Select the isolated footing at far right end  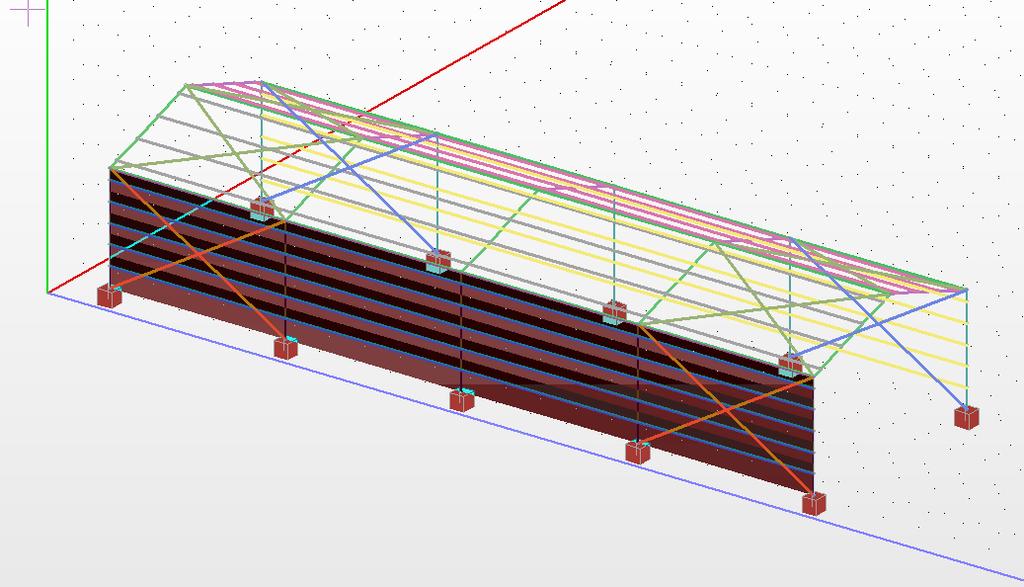coord(967,417)
